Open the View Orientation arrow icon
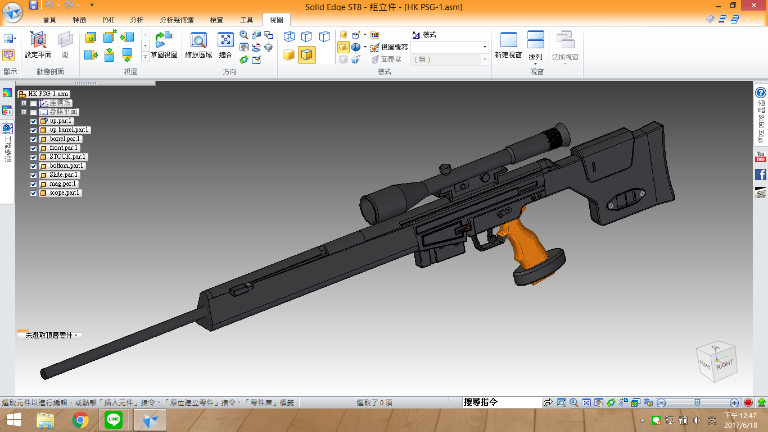Screen dimensions: 768x432 (164, 39)
